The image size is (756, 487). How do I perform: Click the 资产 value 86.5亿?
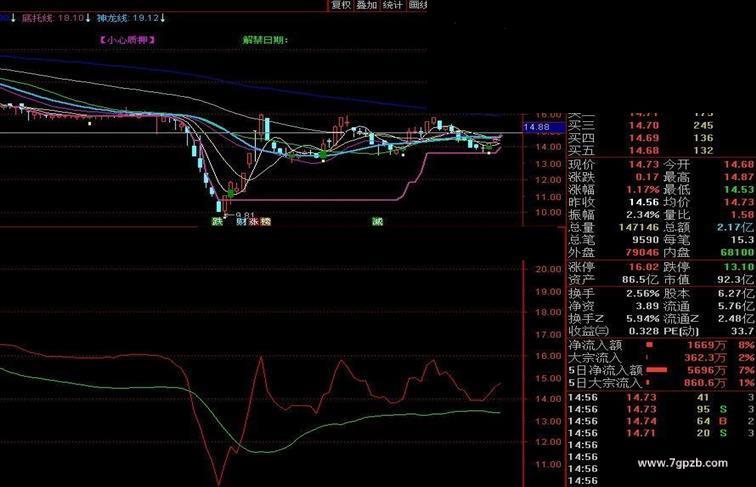click(640, 279)
